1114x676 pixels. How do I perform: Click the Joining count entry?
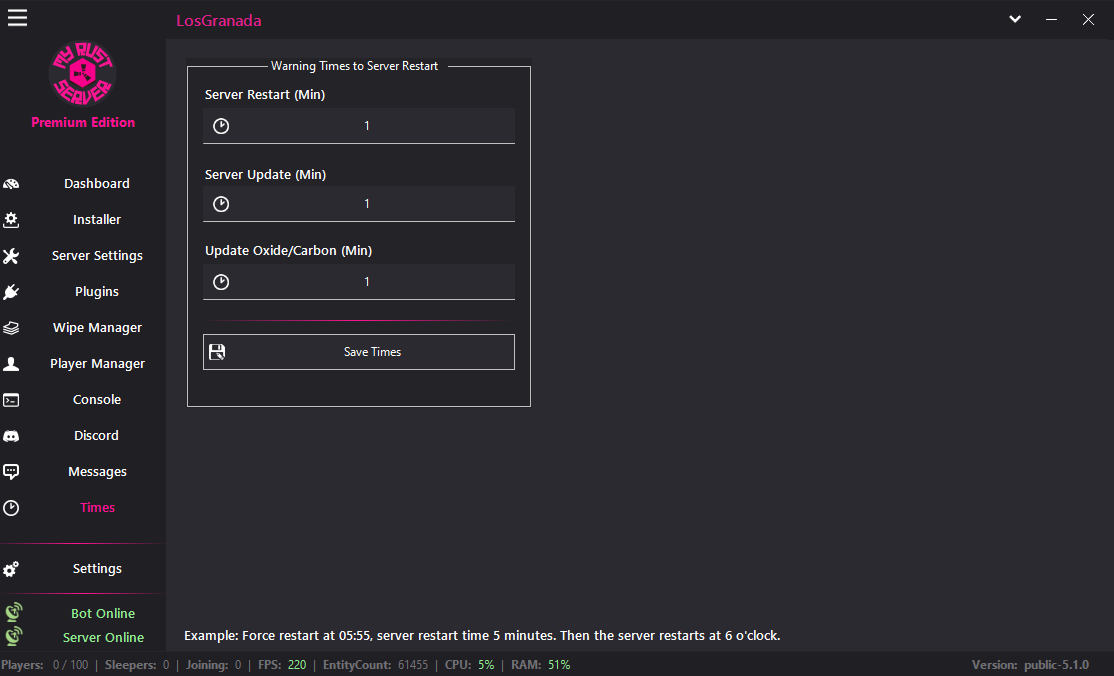(213, 665)
